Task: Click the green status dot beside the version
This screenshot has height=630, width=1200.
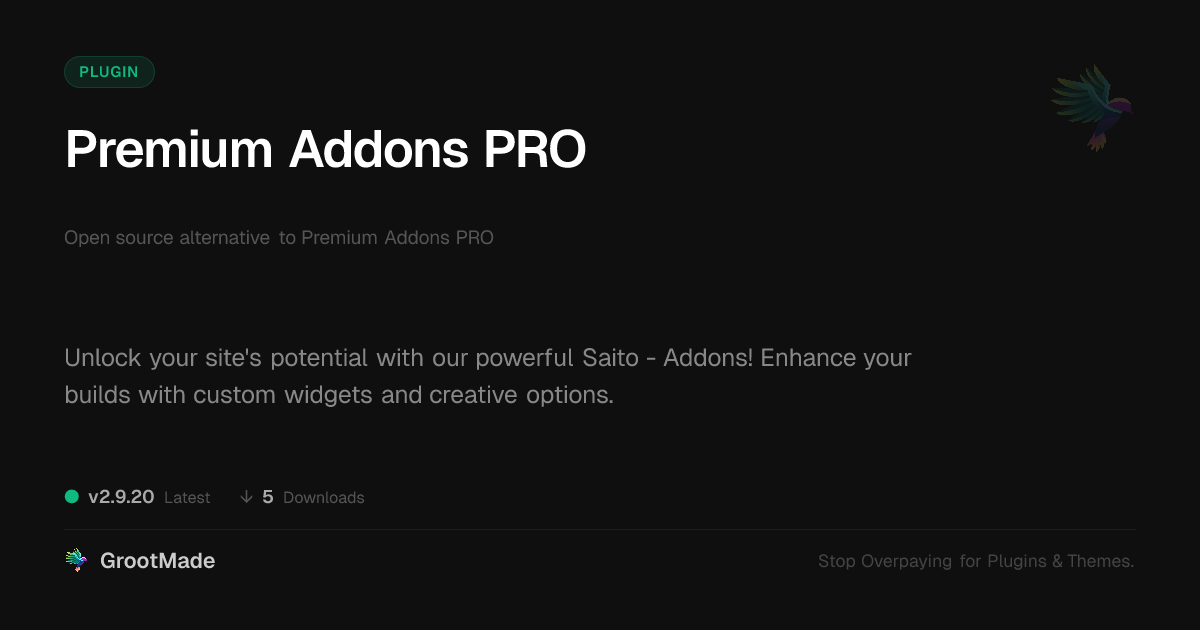Action: (72, 496)
